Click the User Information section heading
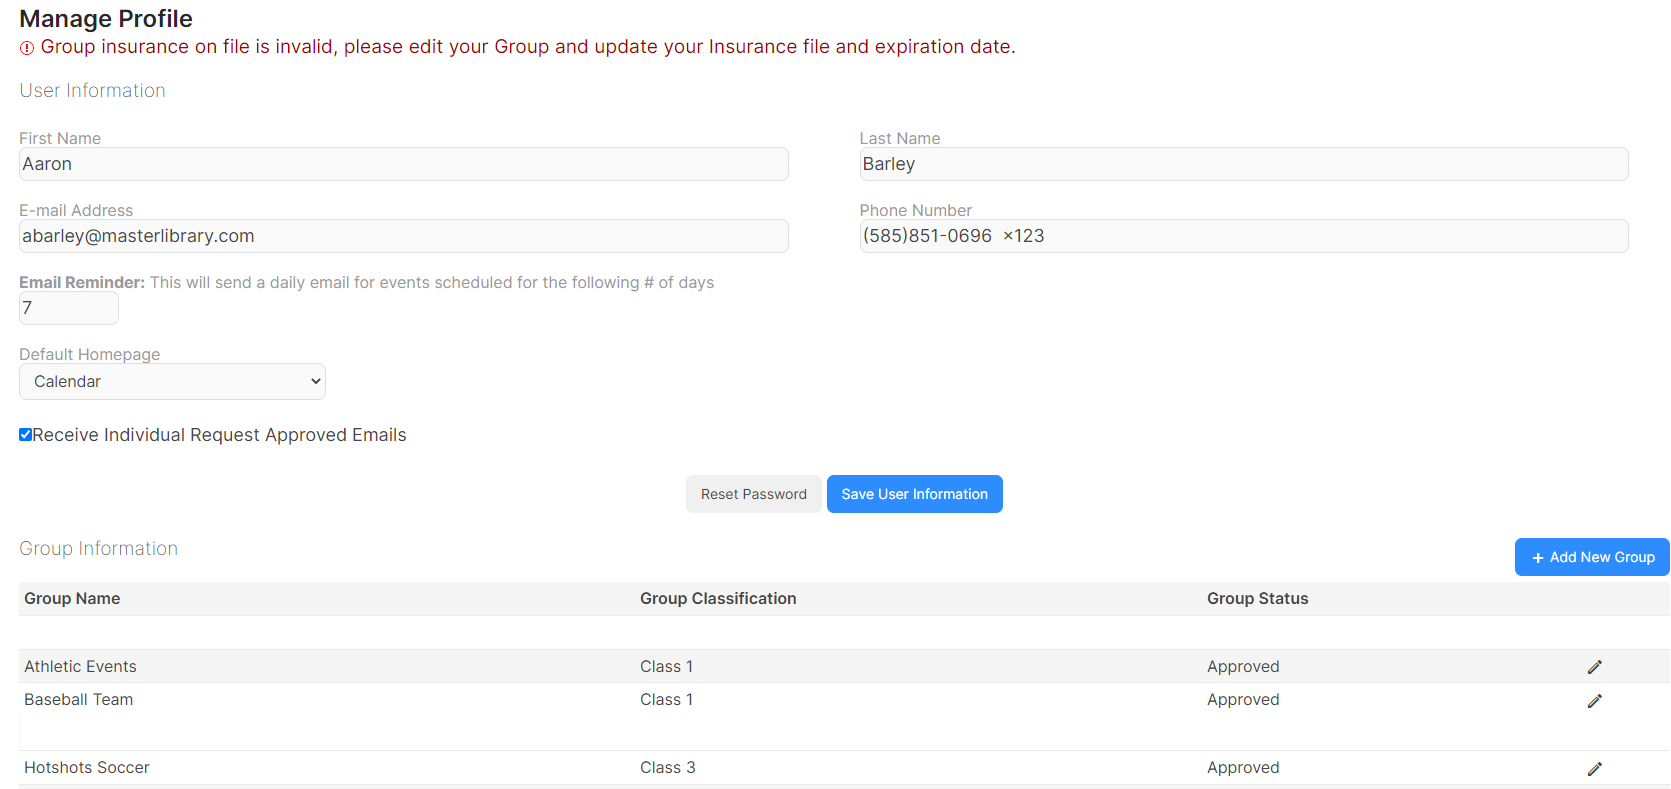The height and width of the screenshot is (789, 1671). pyautogui.click(x=92, y=90)
